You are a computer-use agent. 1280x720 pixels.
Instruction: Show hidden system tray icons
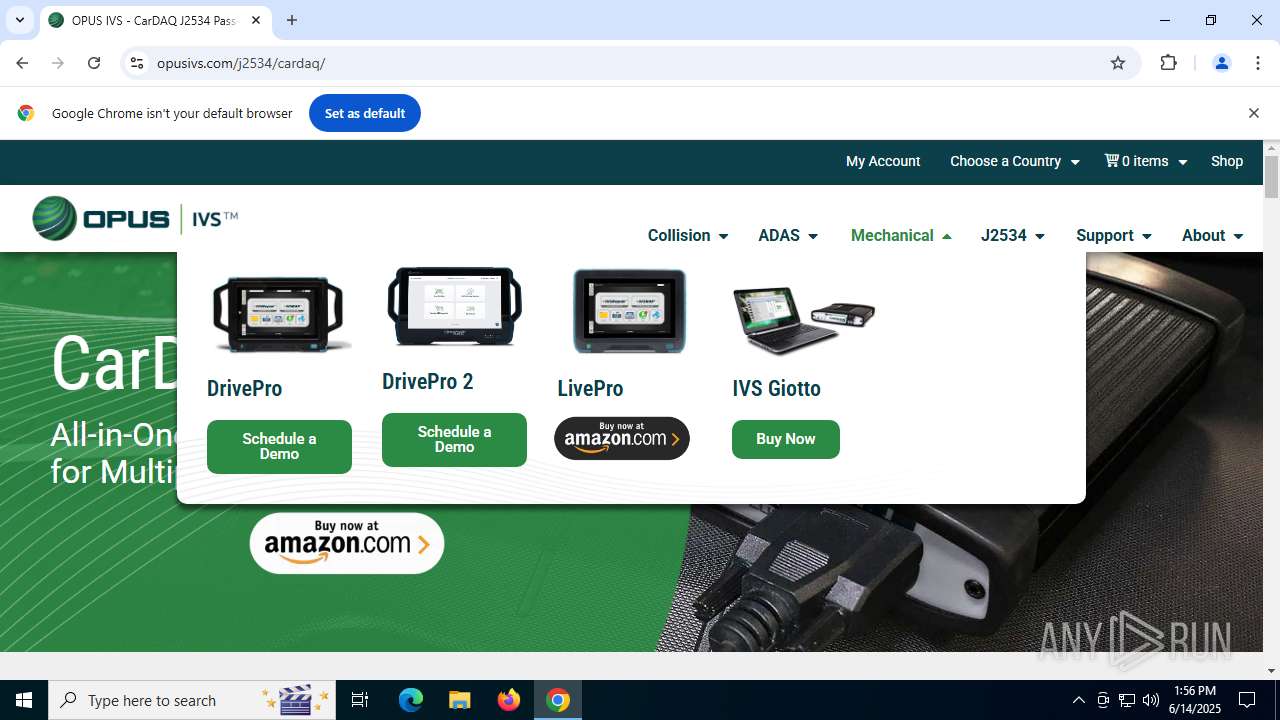(x=1078, y=700)
